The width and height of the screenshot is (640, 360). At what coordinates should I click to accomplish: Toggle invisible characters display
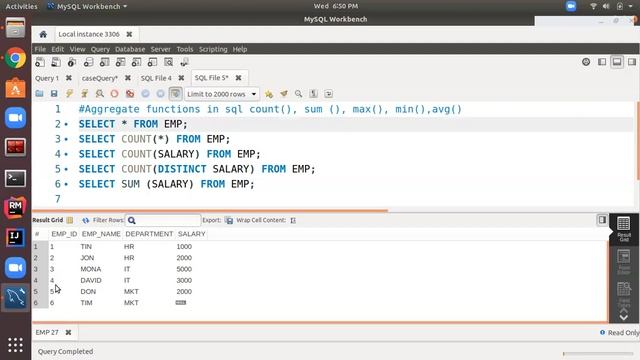click(x=313, y=94)
